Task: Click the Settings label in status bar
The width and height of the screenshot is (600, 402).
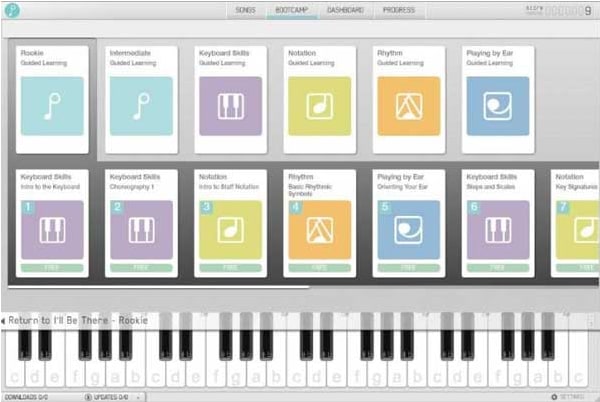Action: pyautogui.click(x=572, y=397)
